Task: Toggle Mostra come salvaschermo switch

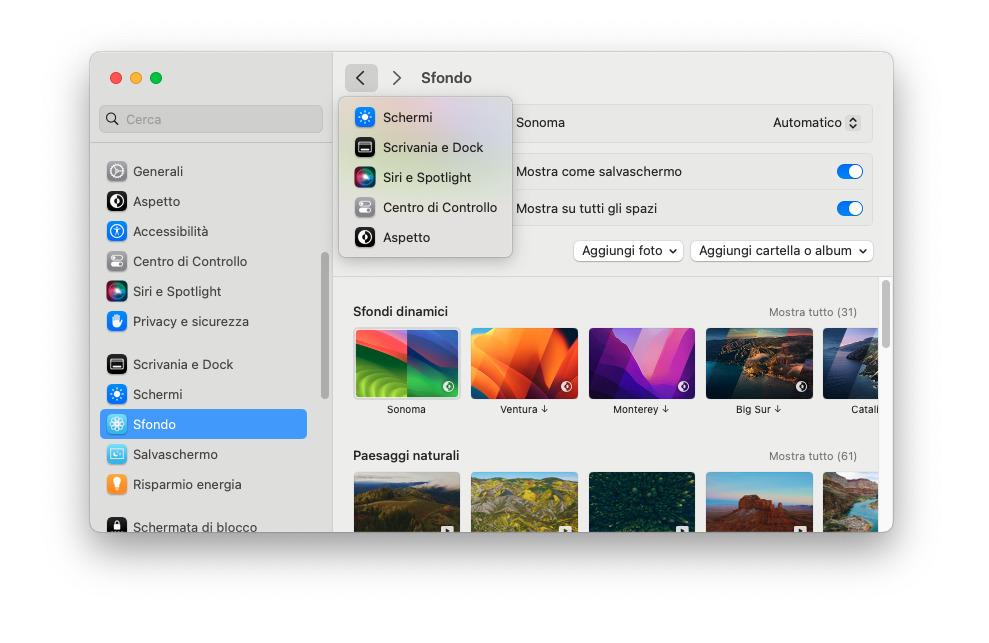Action: [849, 171]
